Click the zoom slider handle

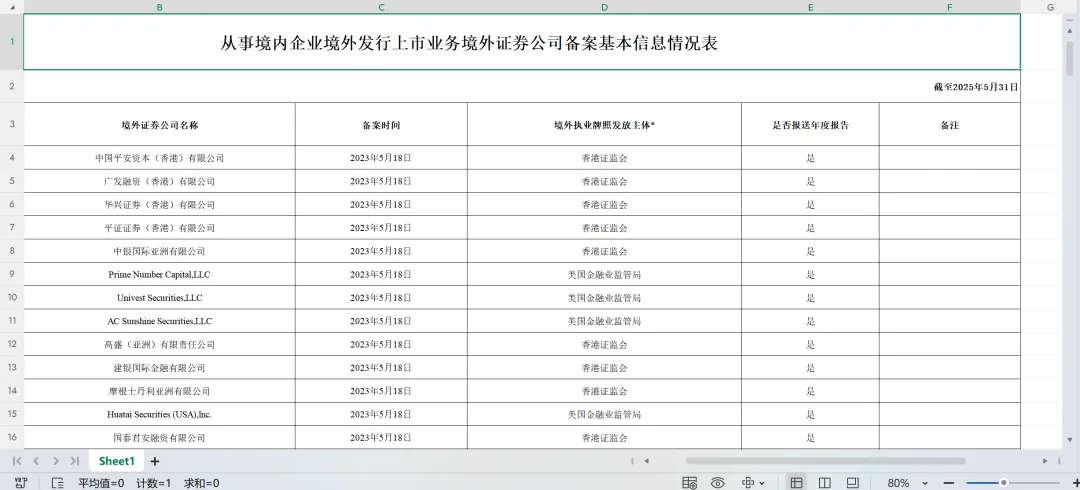(1004, 483)
